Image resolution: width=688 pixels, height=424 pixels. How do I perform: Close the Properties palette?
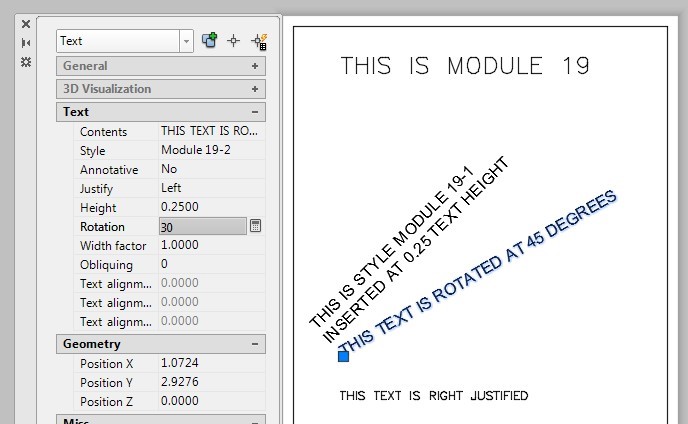pyautogui.click(x=26, y=23)
